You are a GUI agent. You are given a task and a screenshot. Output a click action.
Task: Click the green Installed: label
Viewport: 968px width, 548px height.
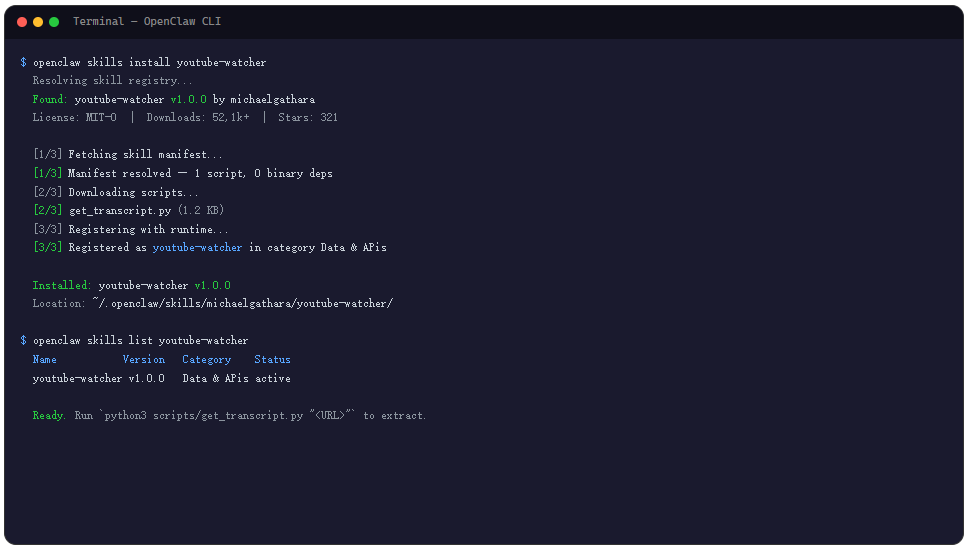coord(62,285)
